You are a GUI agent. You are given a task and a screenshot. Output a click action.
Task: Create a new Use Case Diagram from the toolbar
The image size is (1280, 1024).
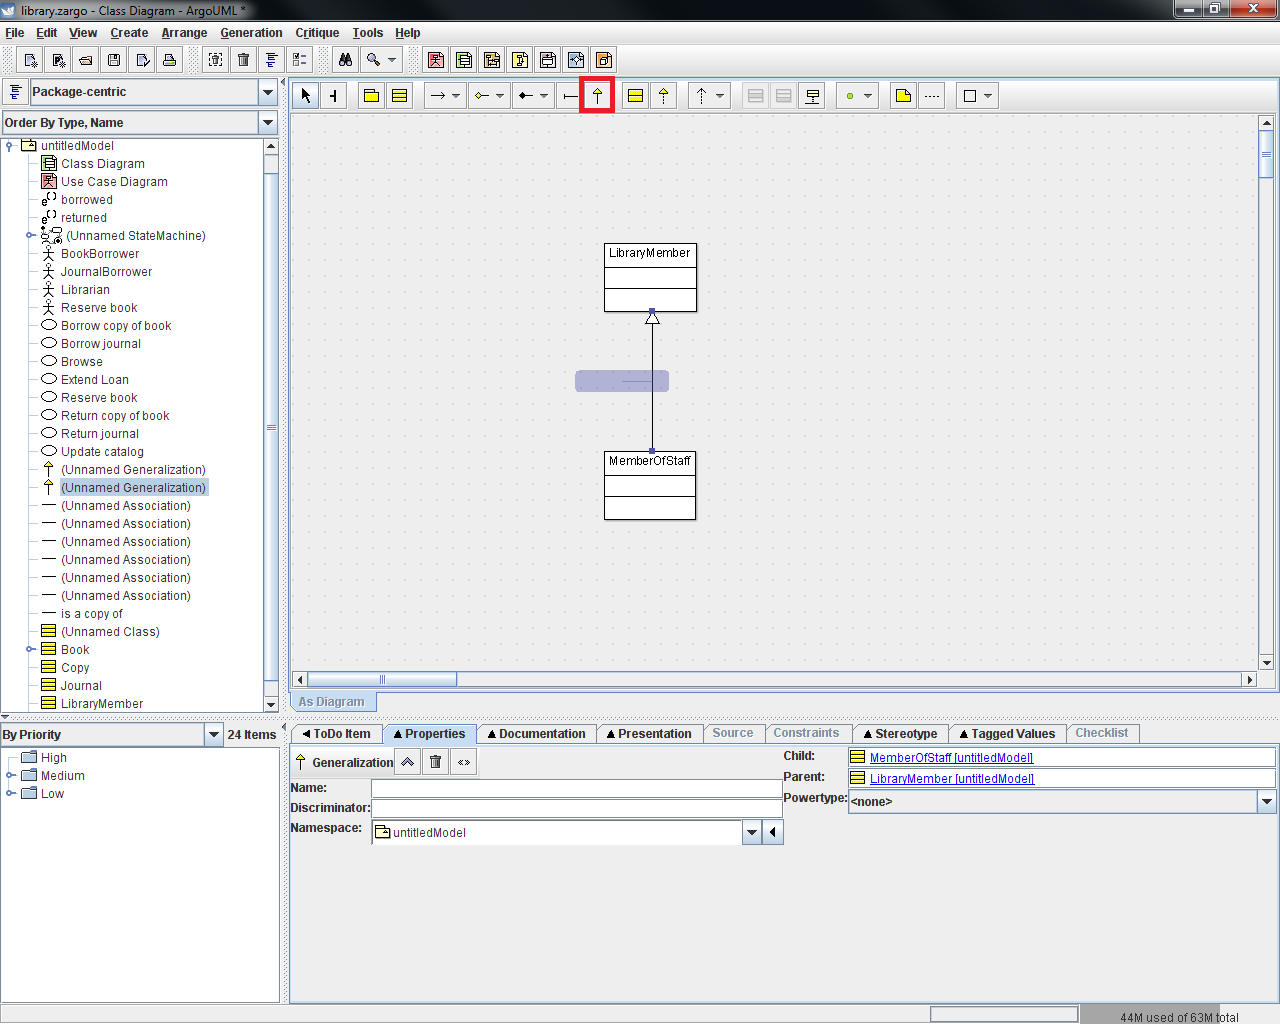(436, 60)
